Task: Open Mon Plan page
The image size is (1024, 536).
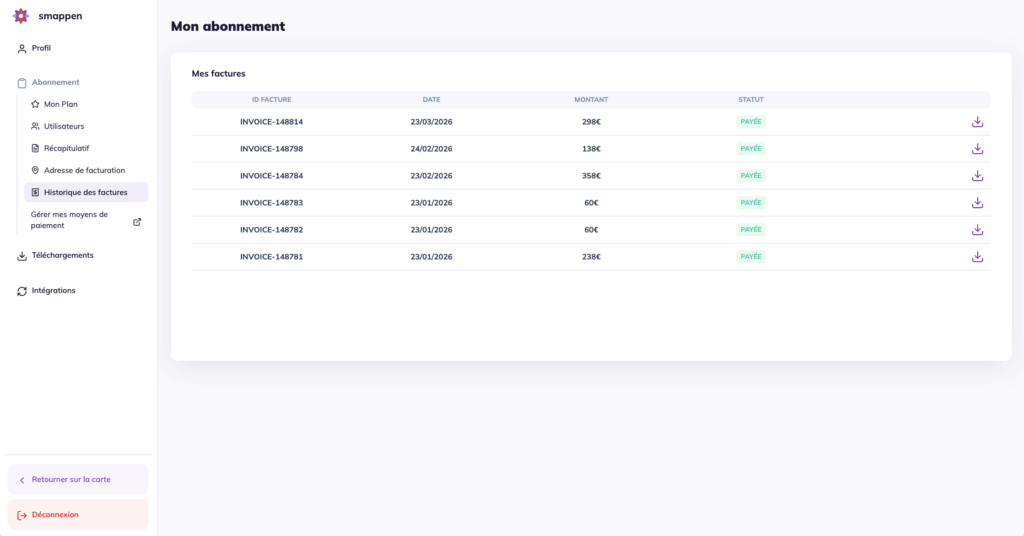Action: click(x=60, y=104)
